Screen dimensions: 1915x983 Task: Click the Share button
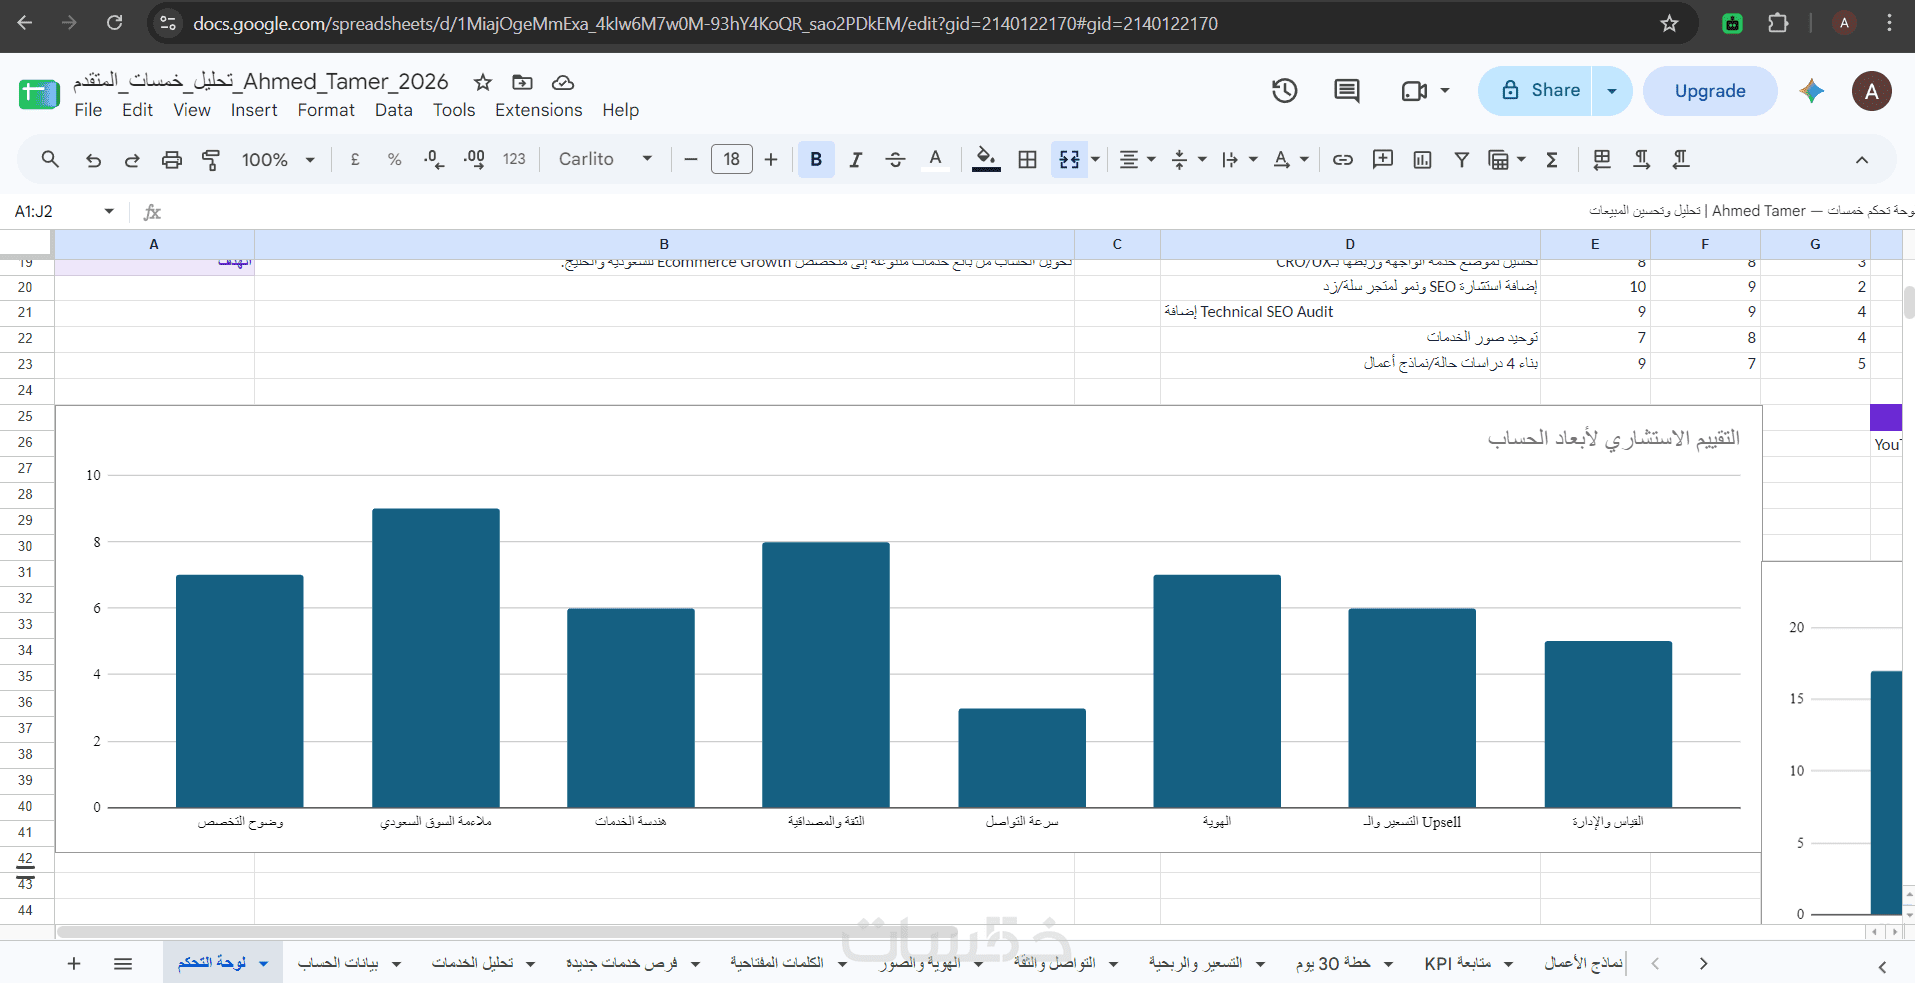1542,91
